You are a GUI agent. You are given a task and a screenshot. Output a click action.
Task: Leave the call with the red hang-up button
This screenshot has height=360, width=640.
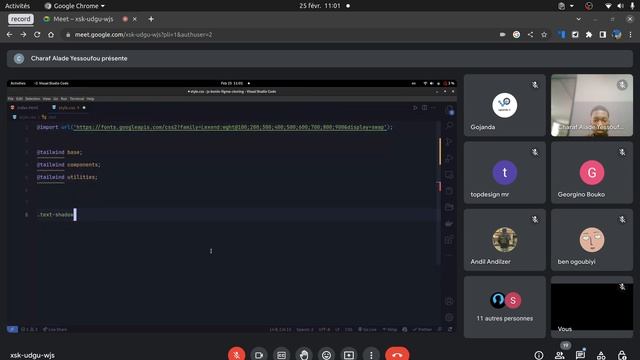click(x=397, y=354)
